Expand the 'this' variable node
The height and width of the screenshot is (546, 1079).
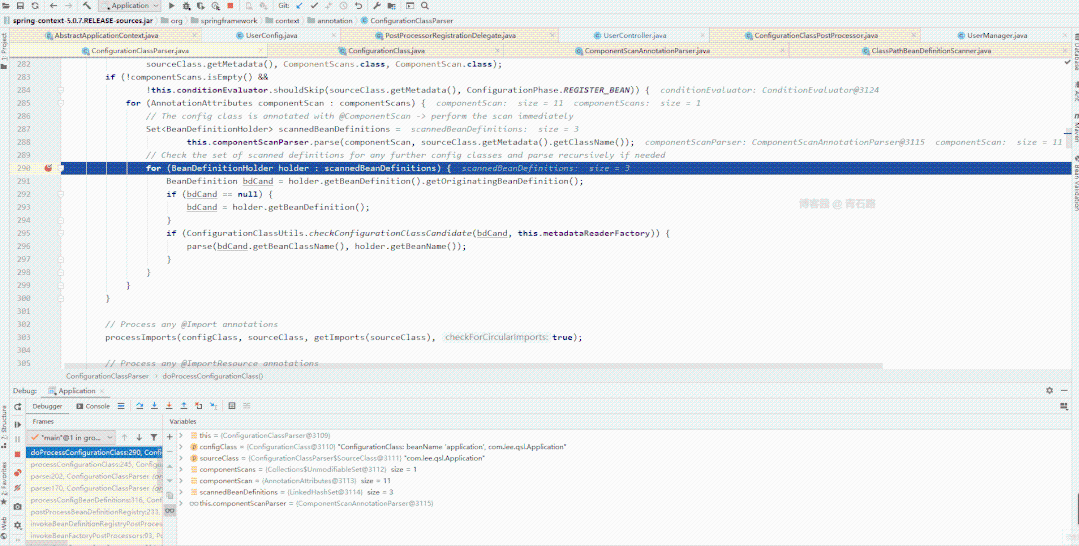181,435
